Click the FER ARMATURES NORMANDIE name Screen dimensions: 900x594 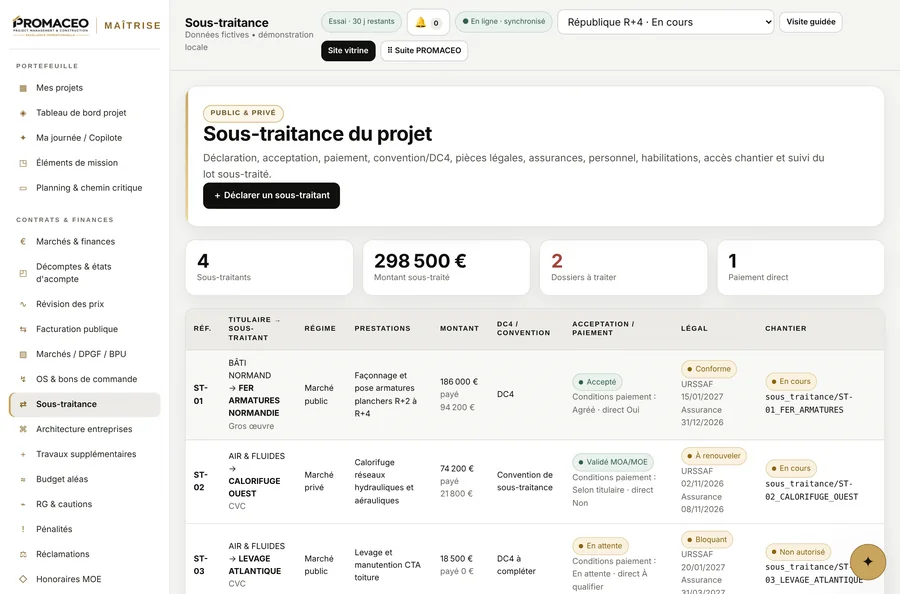pyautogui.click(x=254, y=401)
